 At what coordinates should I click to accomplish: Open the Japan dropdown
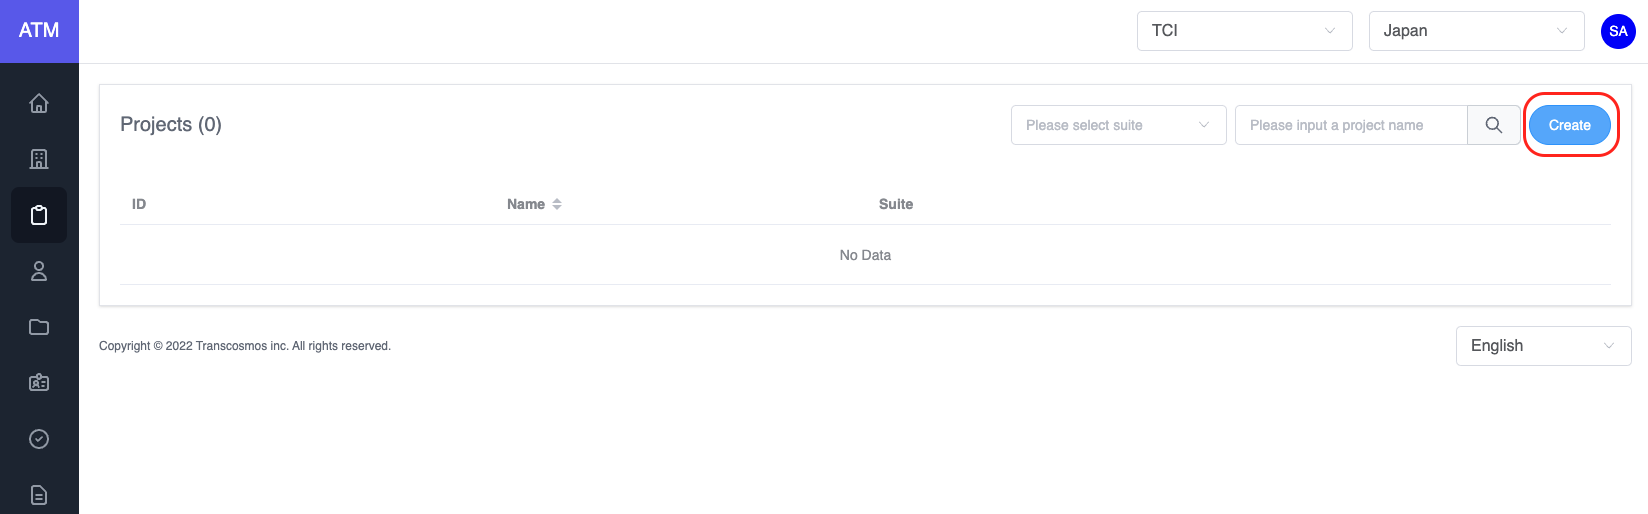[x=1476, y=31]
